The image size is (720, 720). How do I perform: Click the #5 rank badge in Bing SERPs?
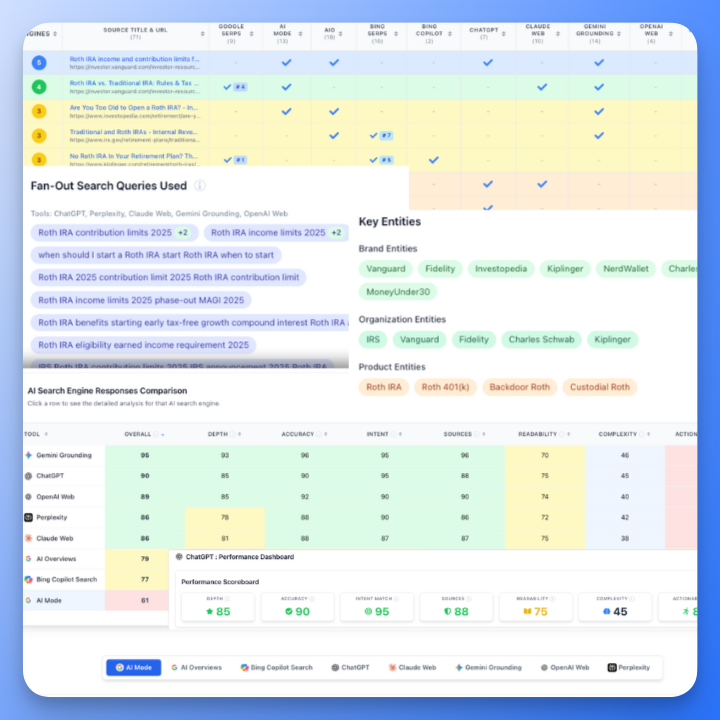click(x=387, y=160)
